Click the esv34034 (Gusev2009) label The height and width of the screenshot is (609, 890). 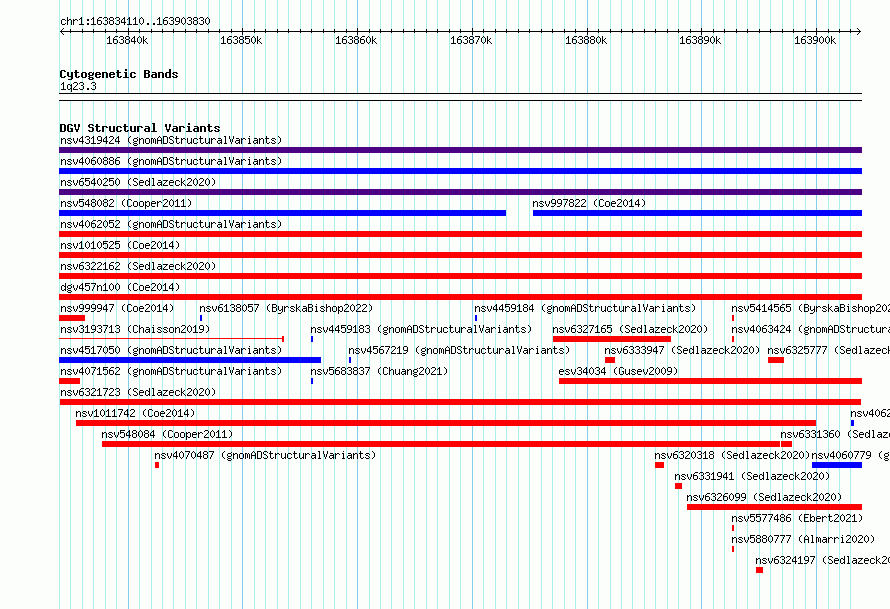(618, 371)
